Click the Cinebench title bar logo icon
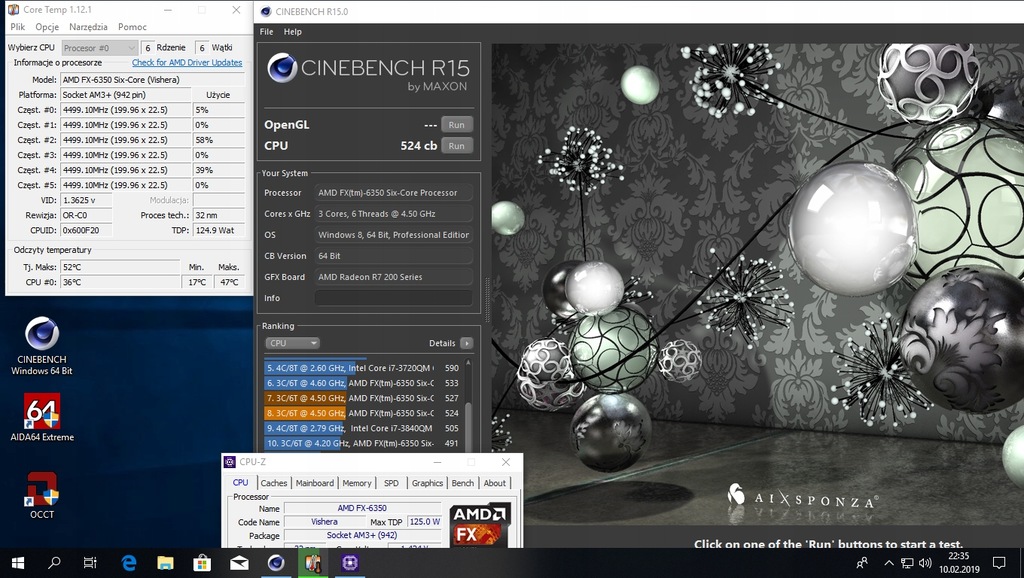1024x578 pixels. [x=266, y=12]
